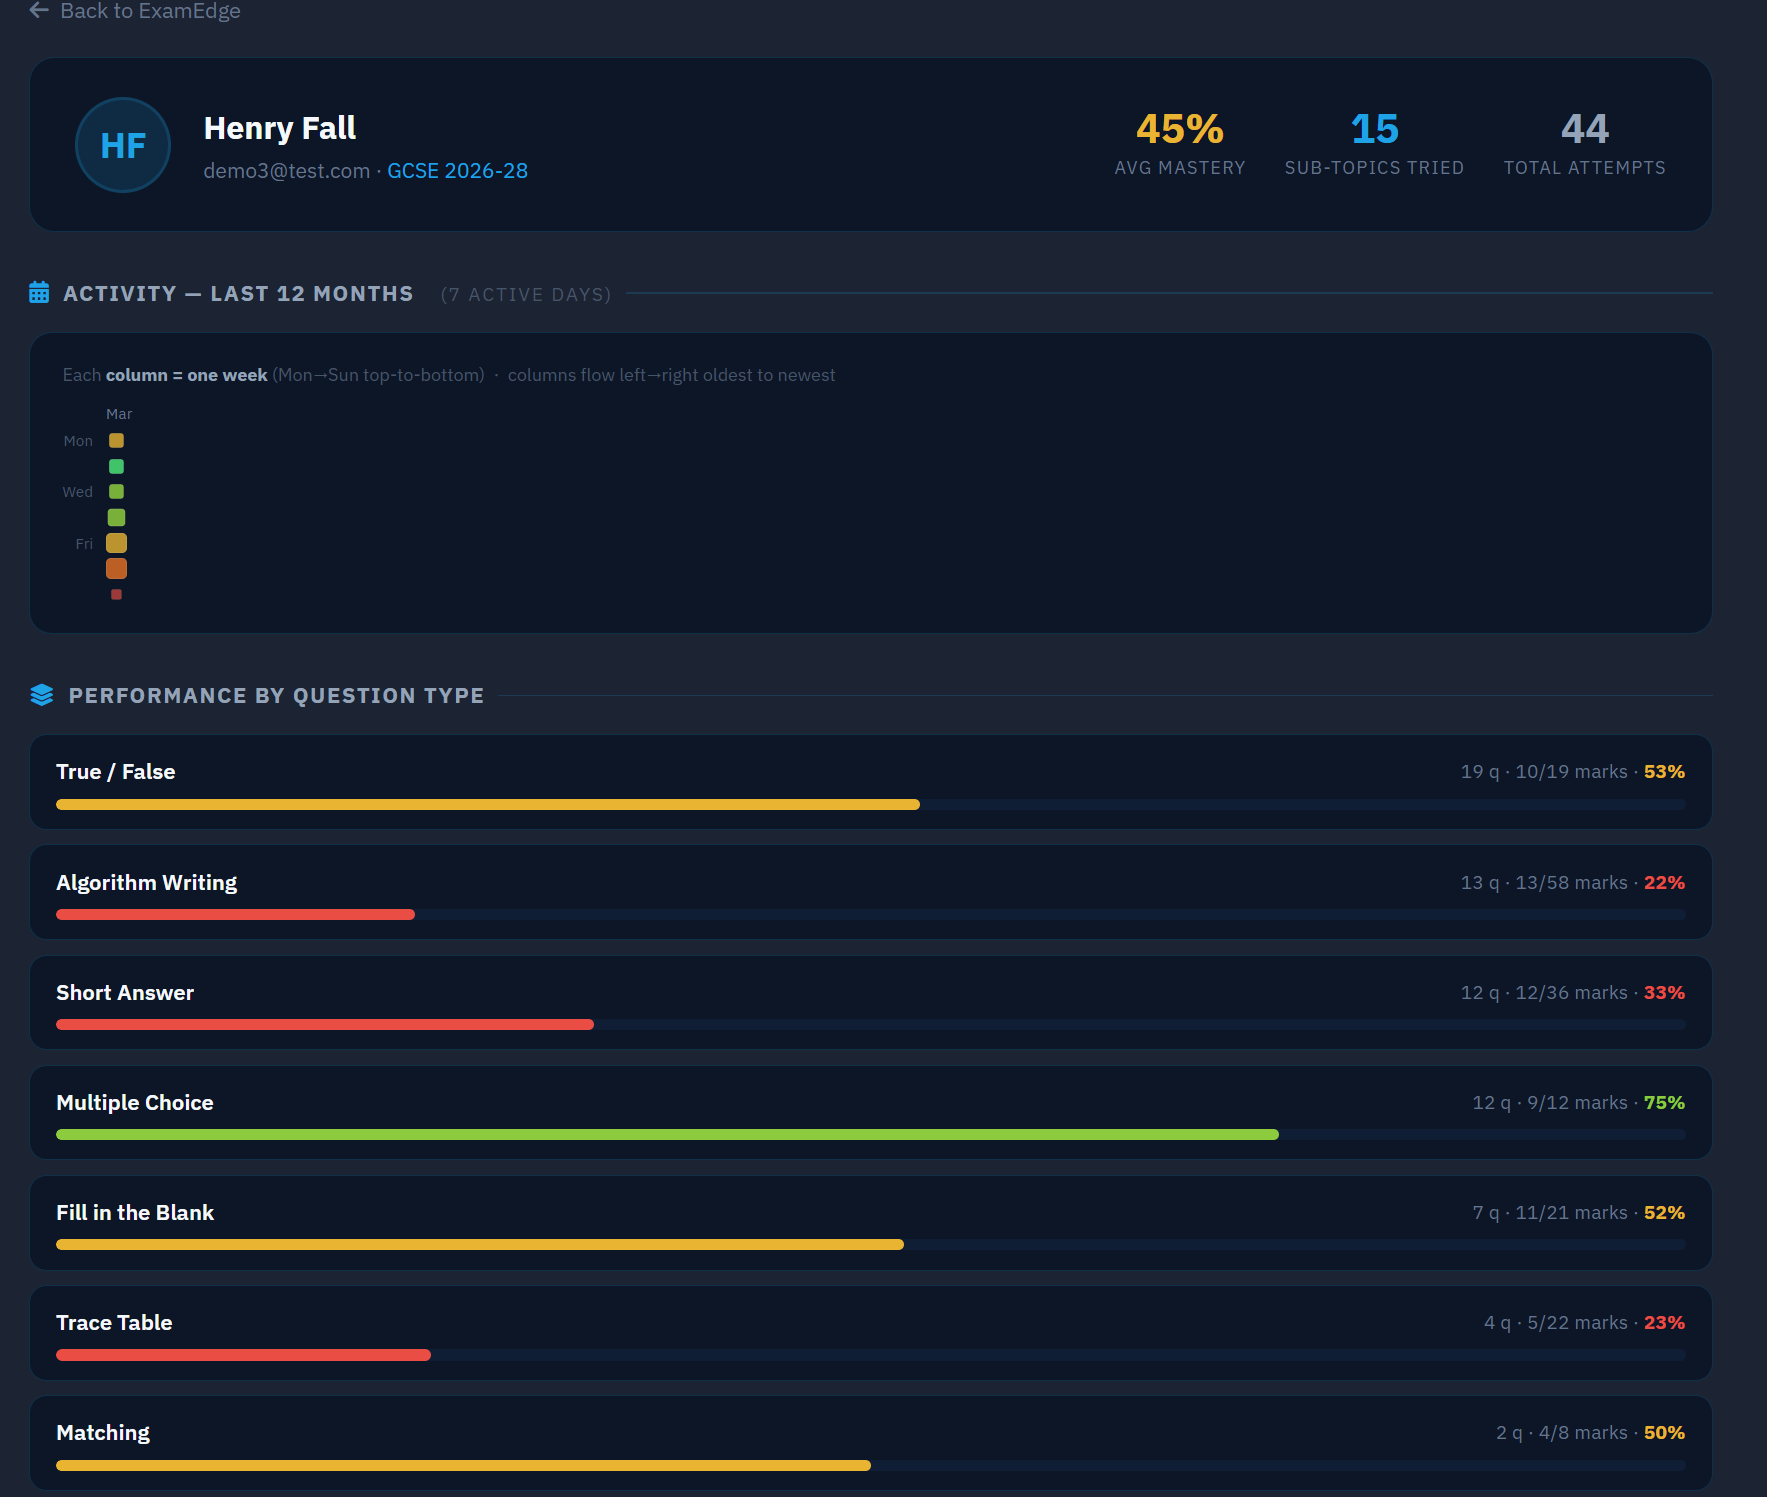Select Sunday's small red activity square
The image size is (1767, 1497).
pos(116,594)
